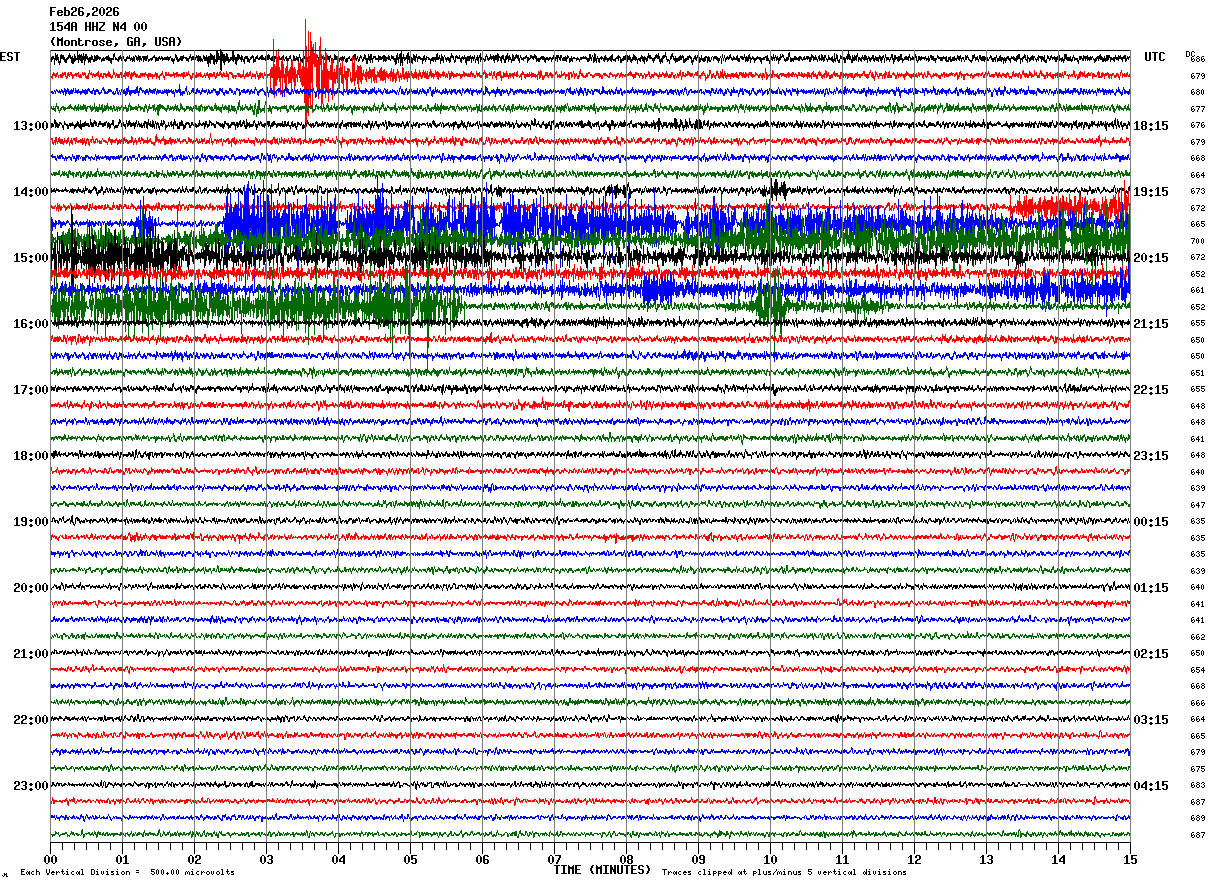Select the 19:00 EST time marker
This screenshot has height=886, width=1210.
(30, 522)
